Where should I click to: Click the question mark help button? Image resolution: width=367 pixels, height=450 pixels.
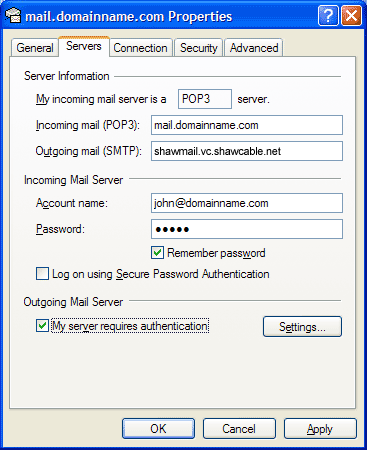(x=328, y=16)
